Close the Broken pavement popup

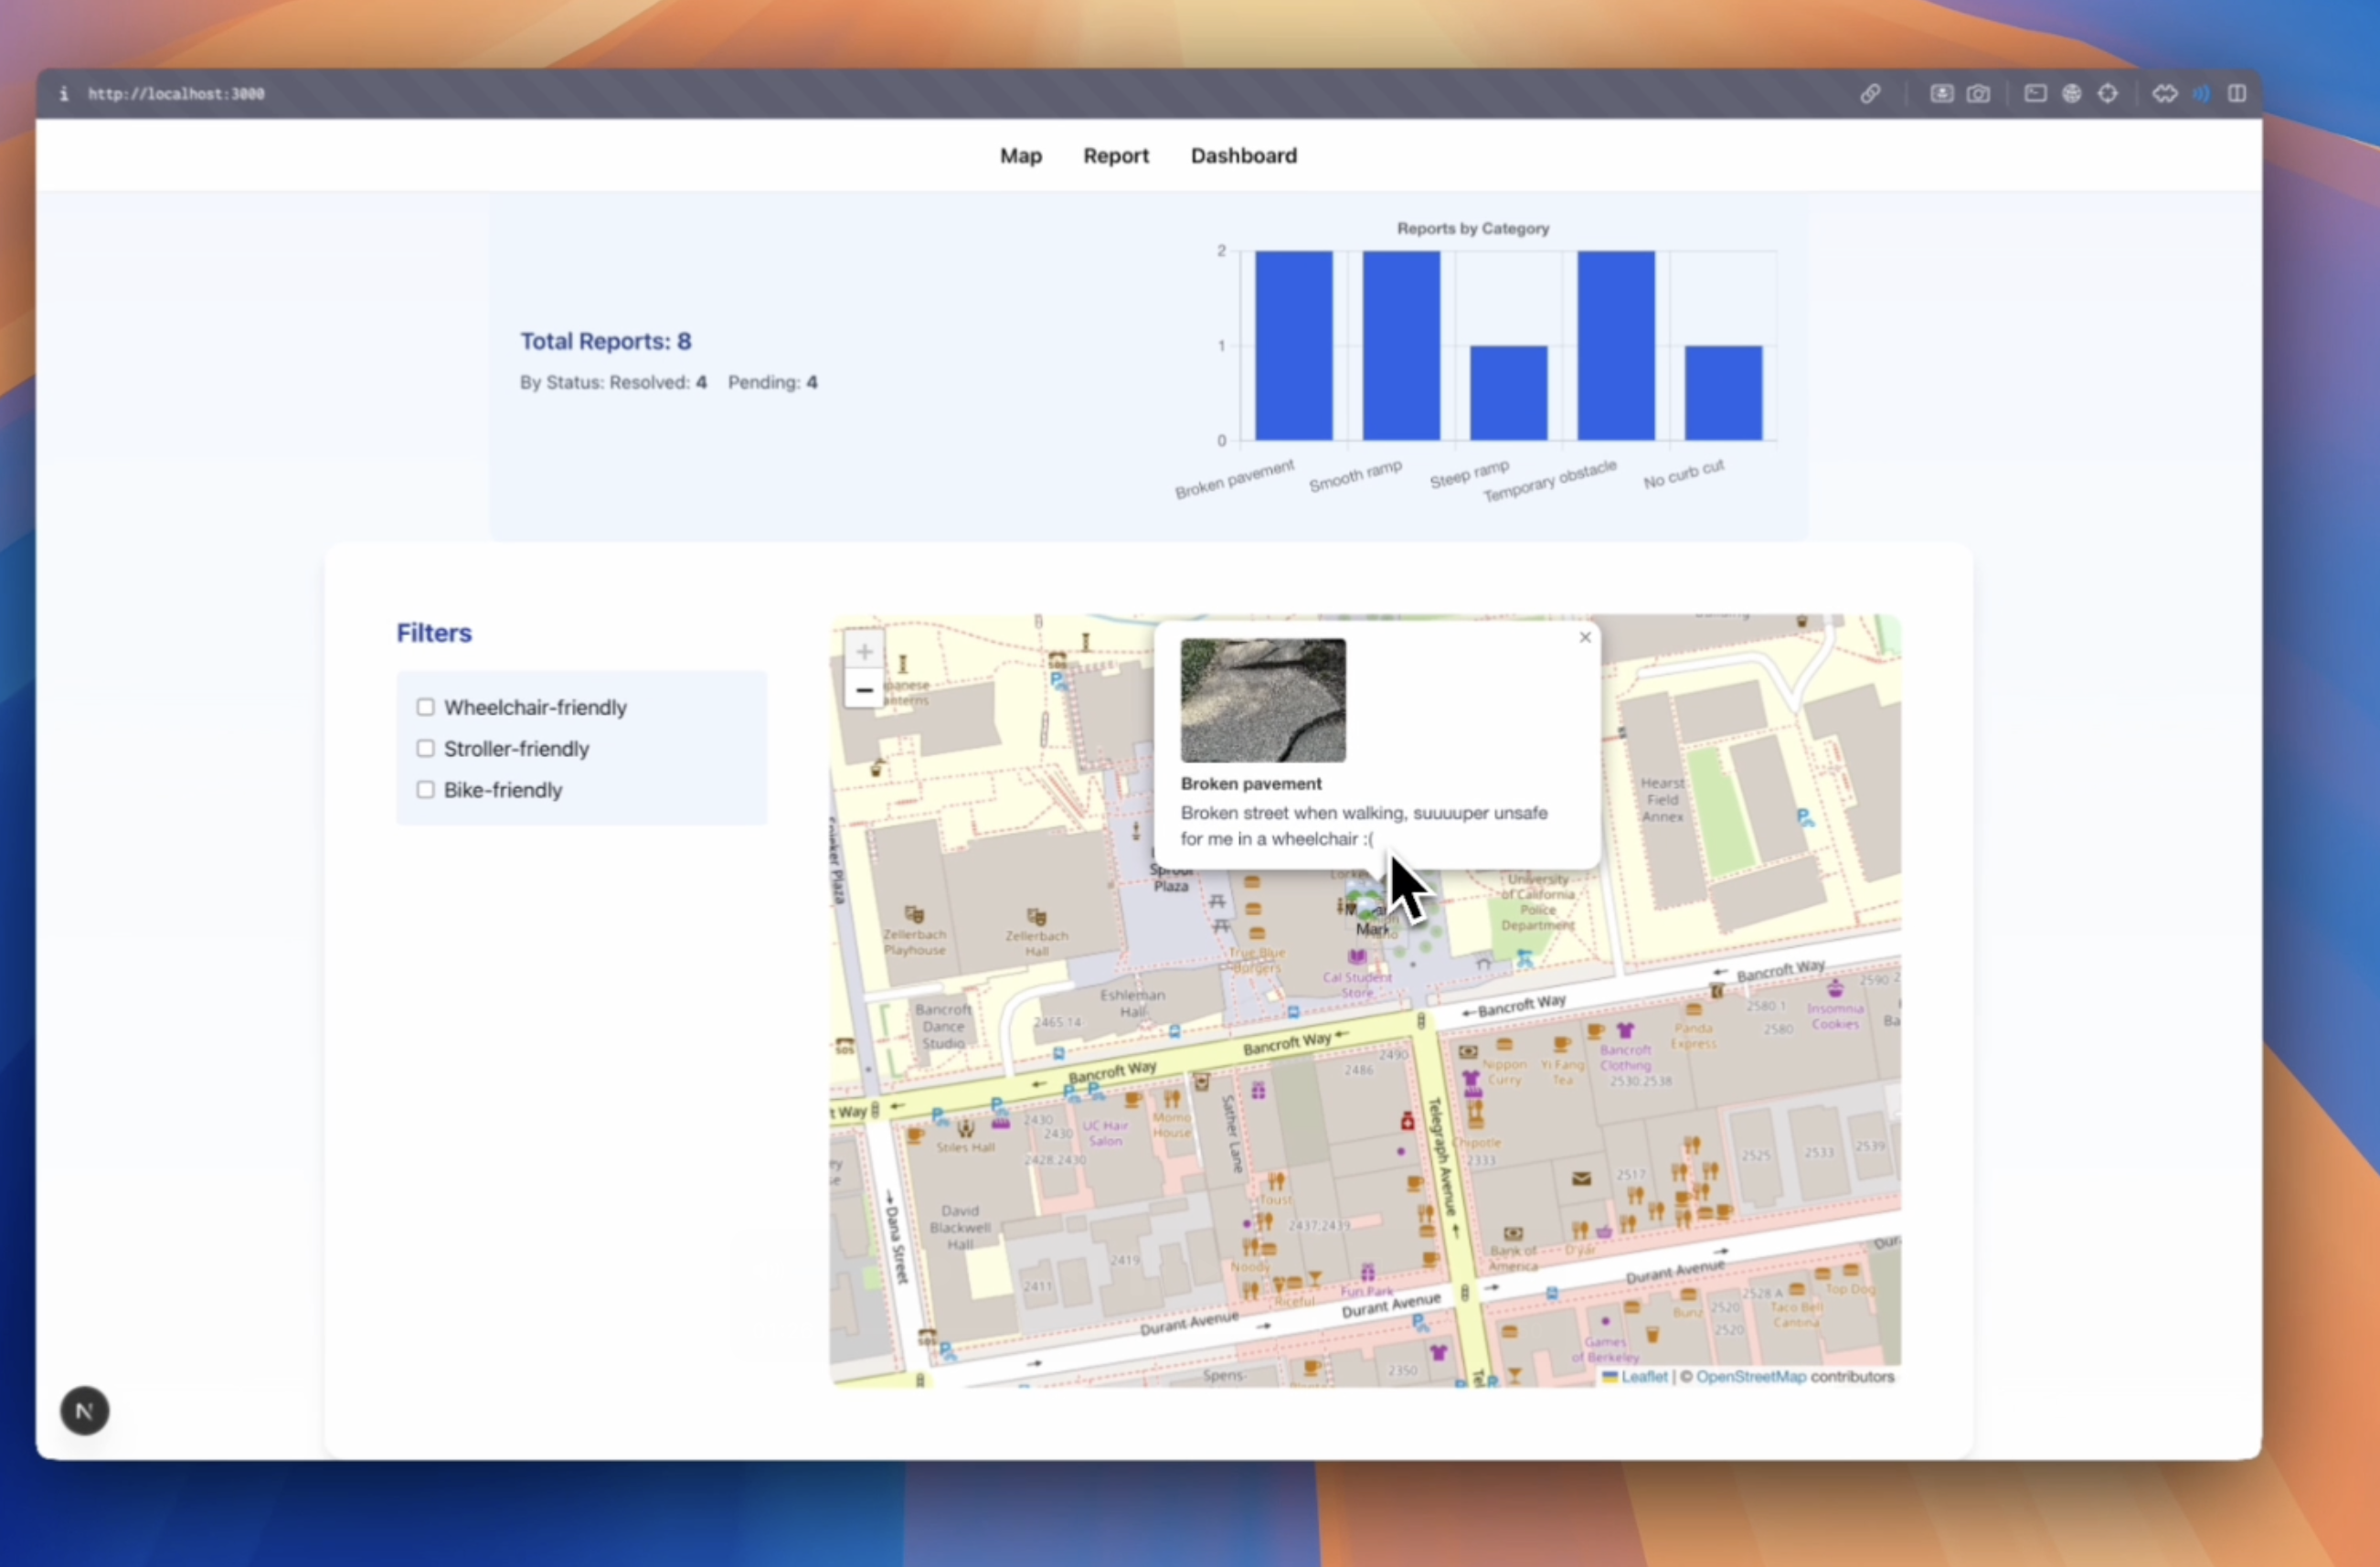[1585, 637]
